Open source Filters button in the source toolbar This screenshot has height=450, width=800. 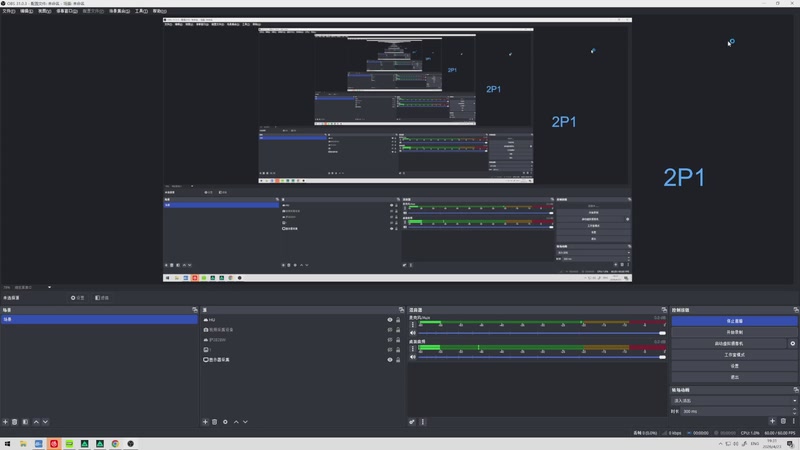[x=102, y=298]
